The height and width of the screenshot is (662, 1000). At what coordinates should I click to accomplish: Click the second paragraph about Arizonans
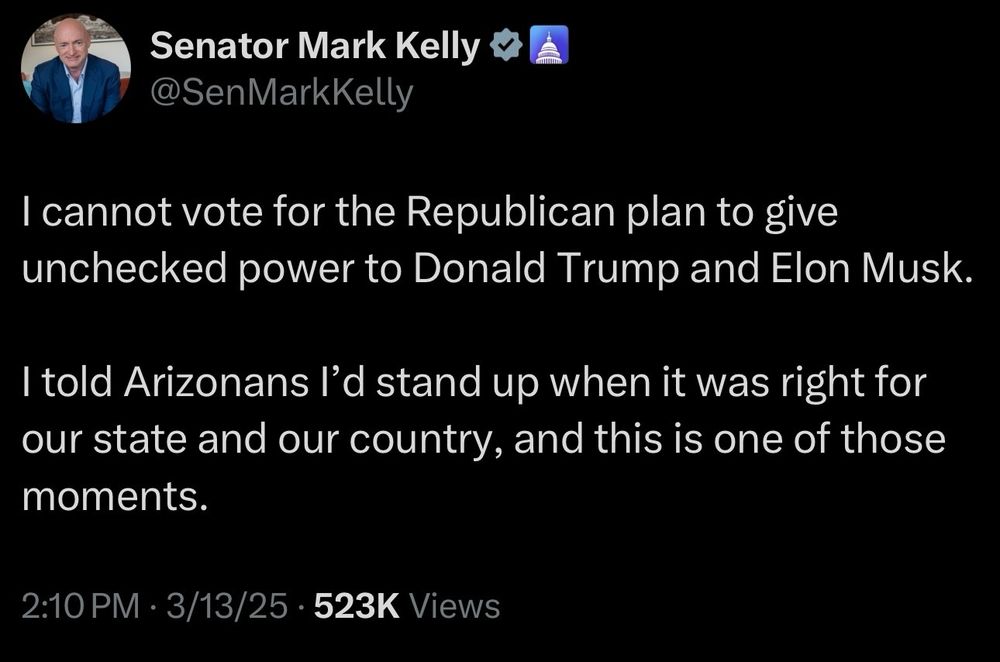point(480,439)
